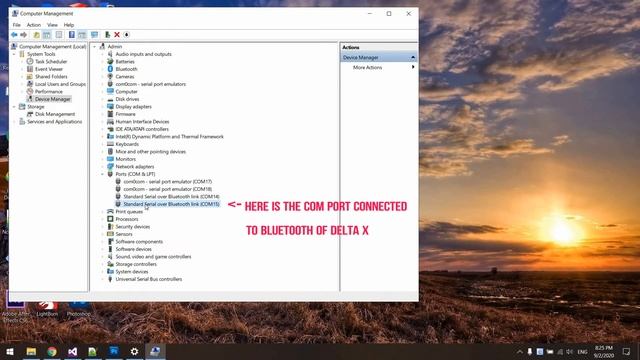Toggle the Show/Hide Console Tree toolbar icon

tap(47, 35)
